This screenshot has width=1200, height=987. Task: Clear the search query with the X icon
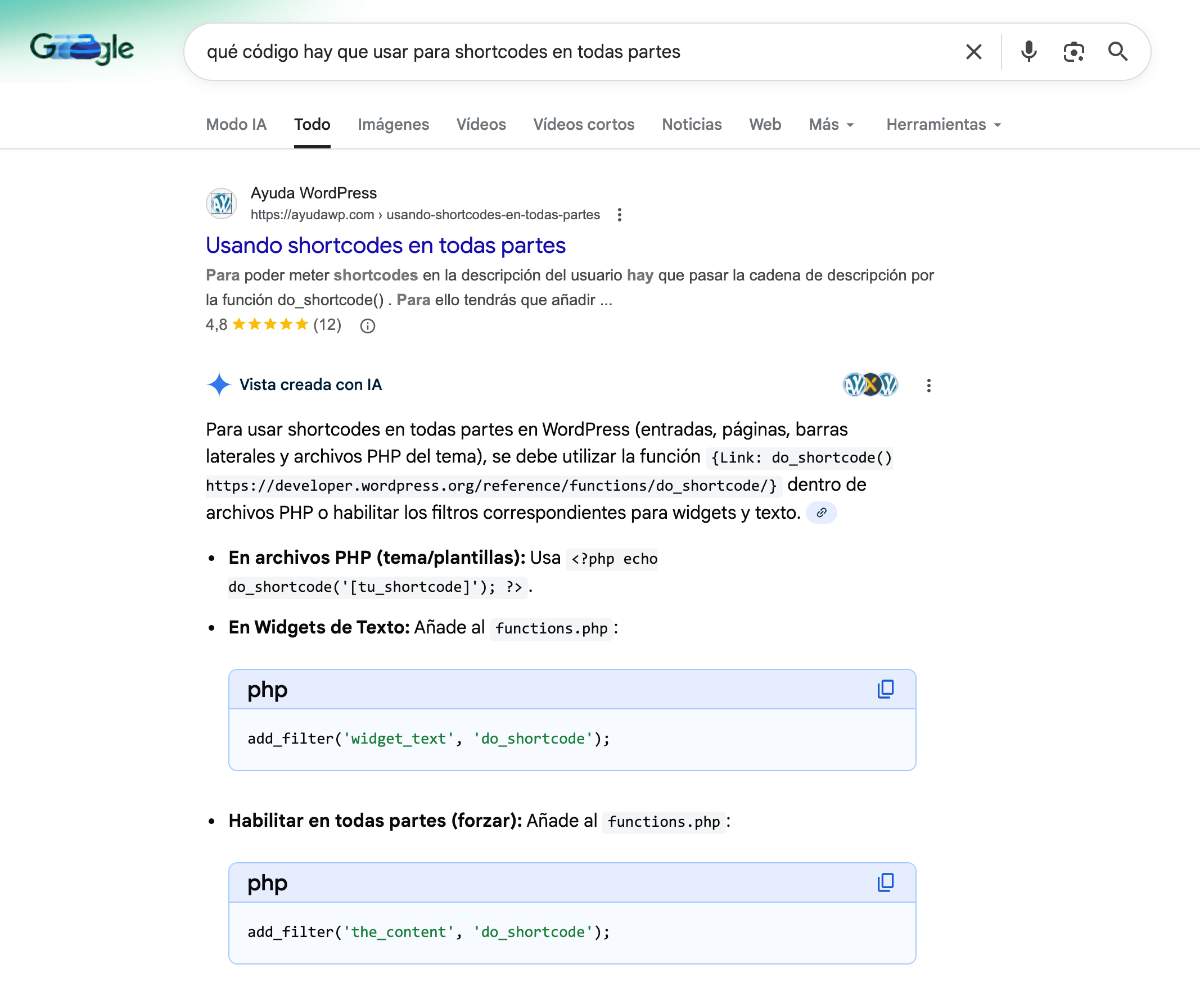click(972, 51)
